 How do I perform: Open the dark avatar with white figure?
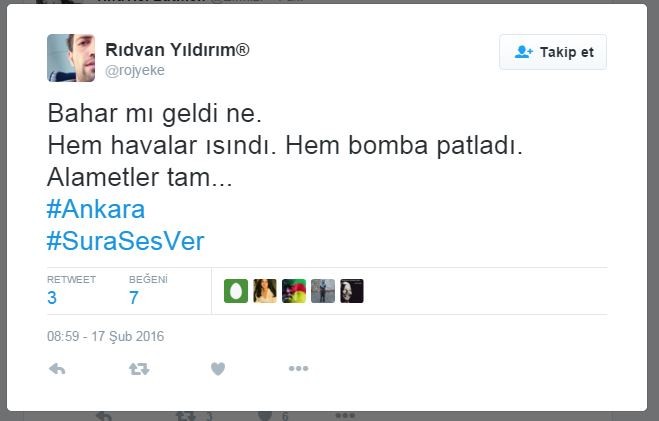tap(352, 291)
